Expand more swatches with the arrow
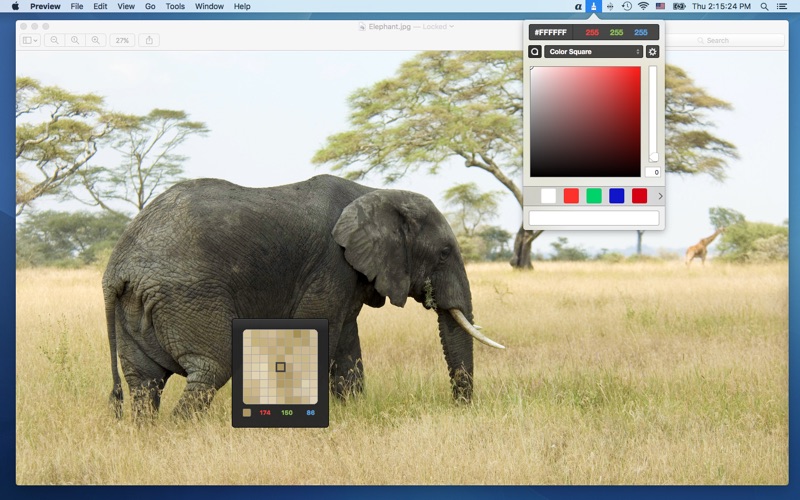800x500 pixels. [660, 196]
